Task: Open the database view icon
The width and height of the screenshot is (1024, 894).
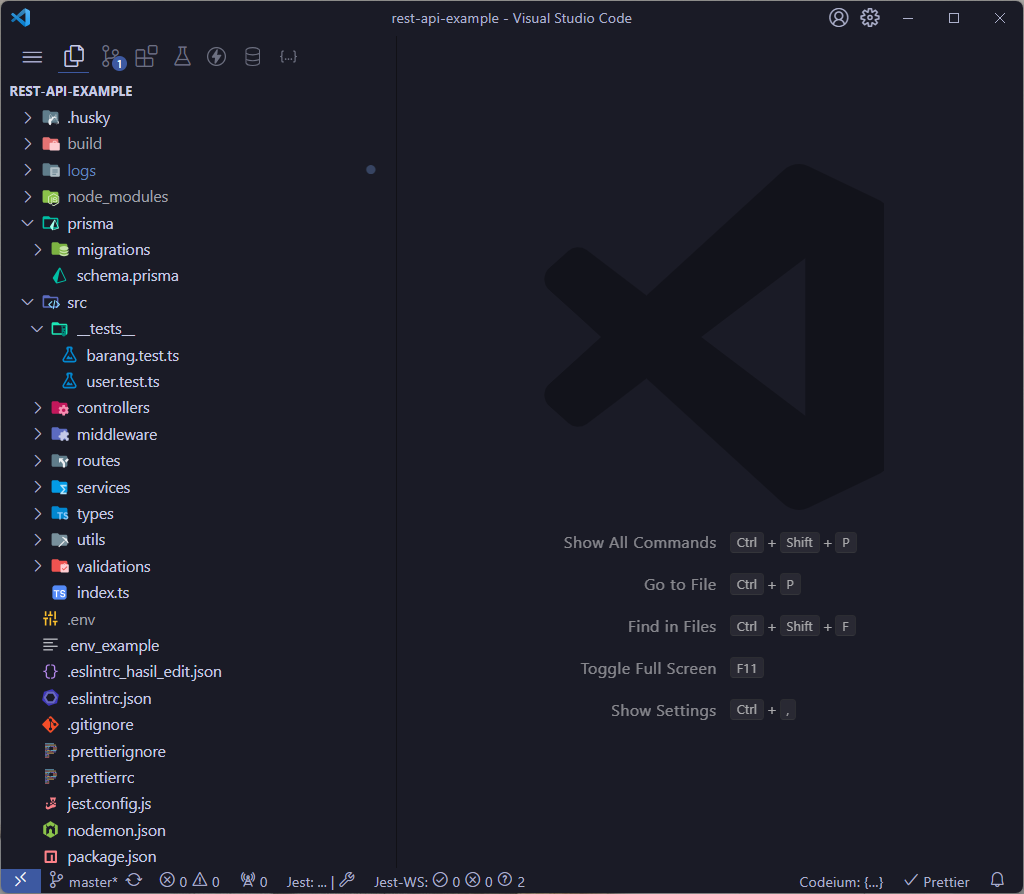Action: 252,57
